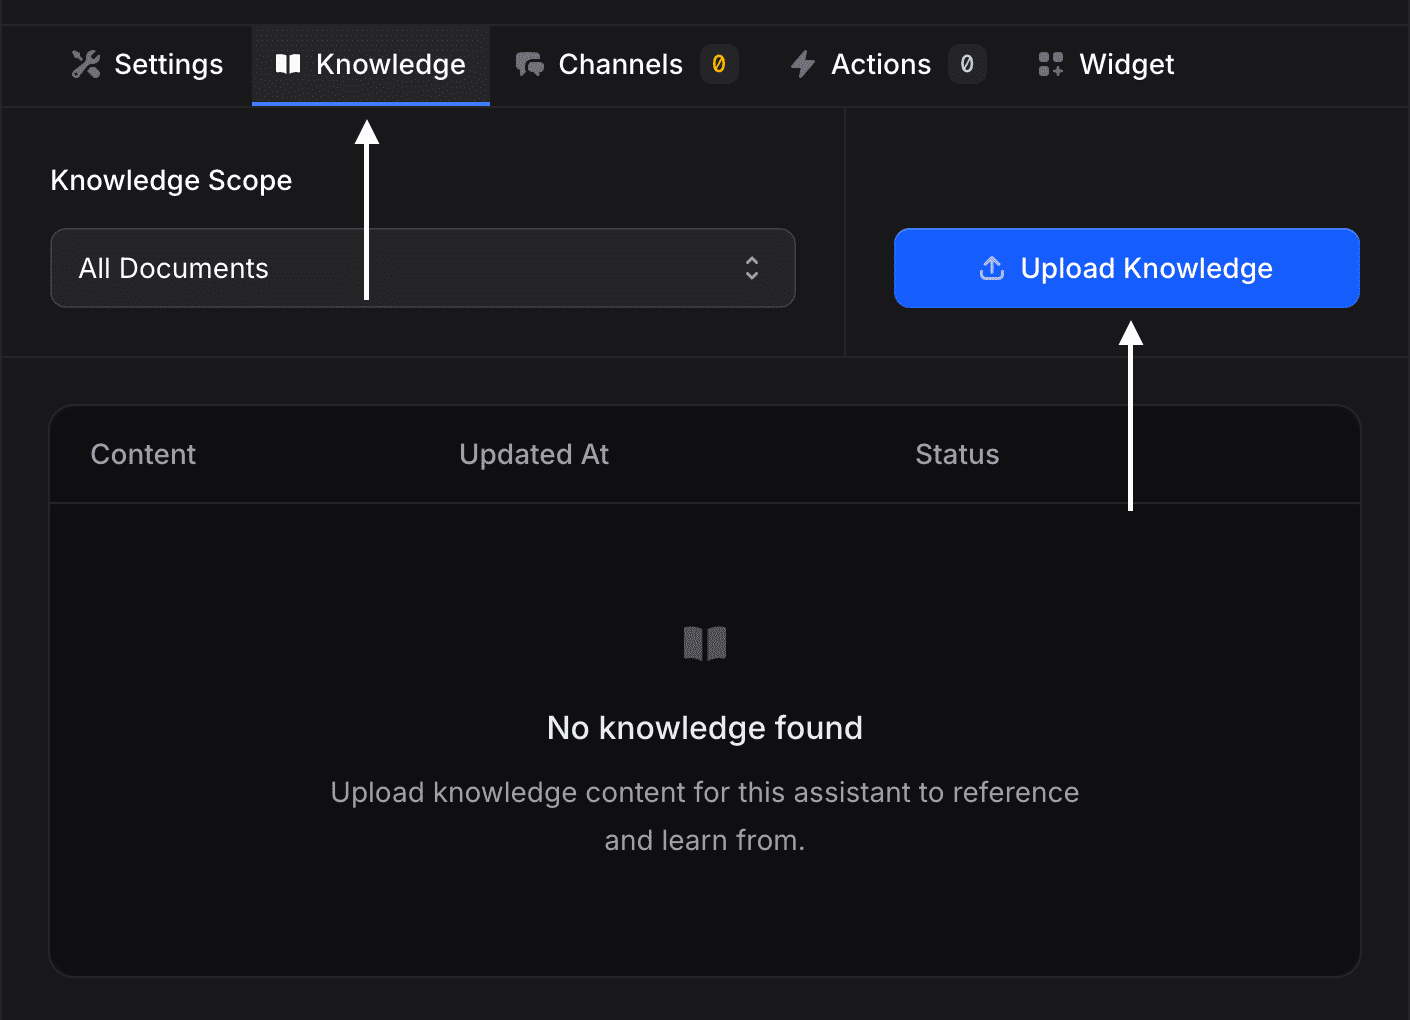Click the empty-state book icon
The width and height of the screenshot is (1410, 1020).
[705, 643]
